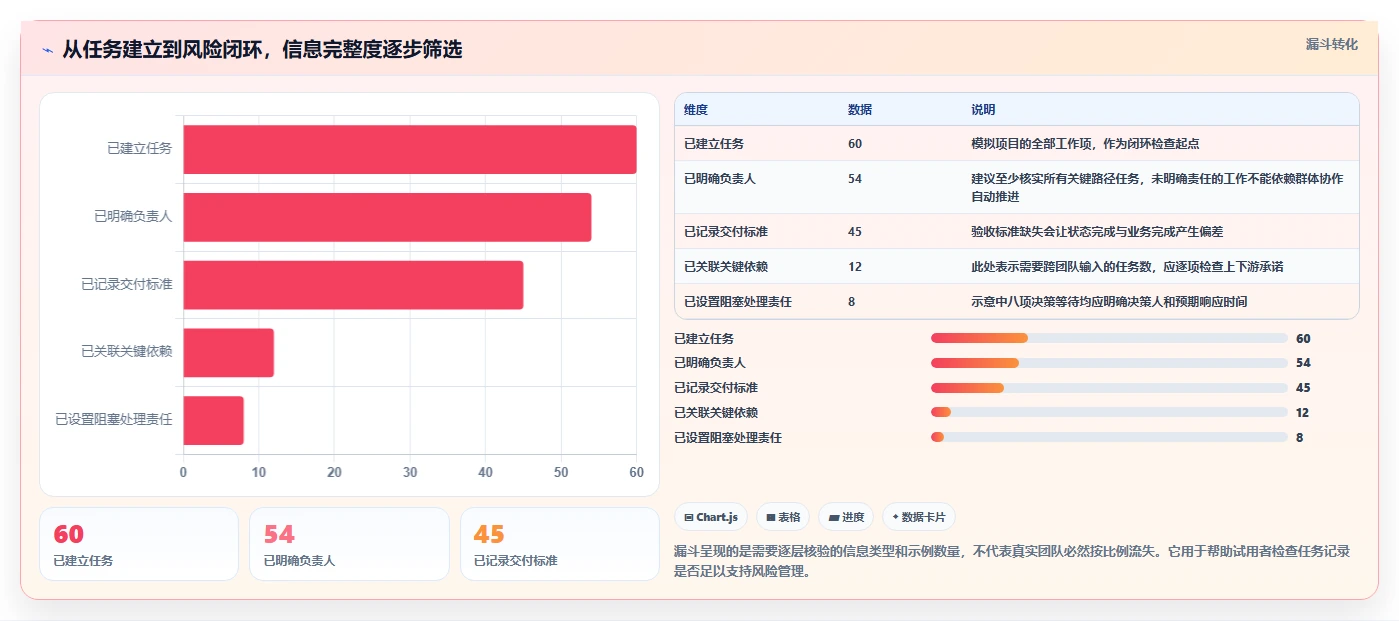Click the Chart.js tag chip
Image resolution: width=1399 pixels, height=621 pixels.
(x=712, y=517)
